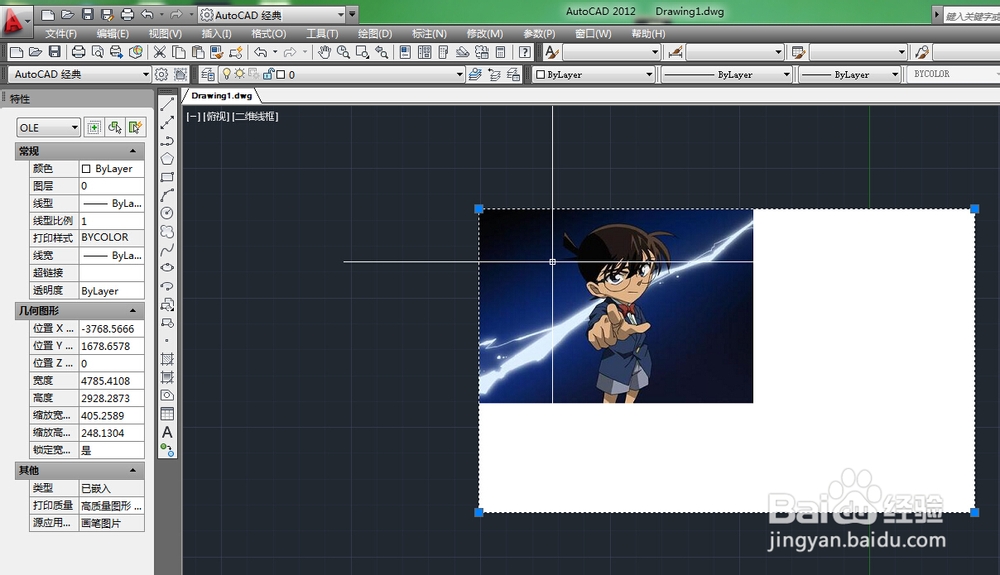Open the 文件(F) menu
The height and width of the screenshot is (575, 1000).
pos(61,34)
